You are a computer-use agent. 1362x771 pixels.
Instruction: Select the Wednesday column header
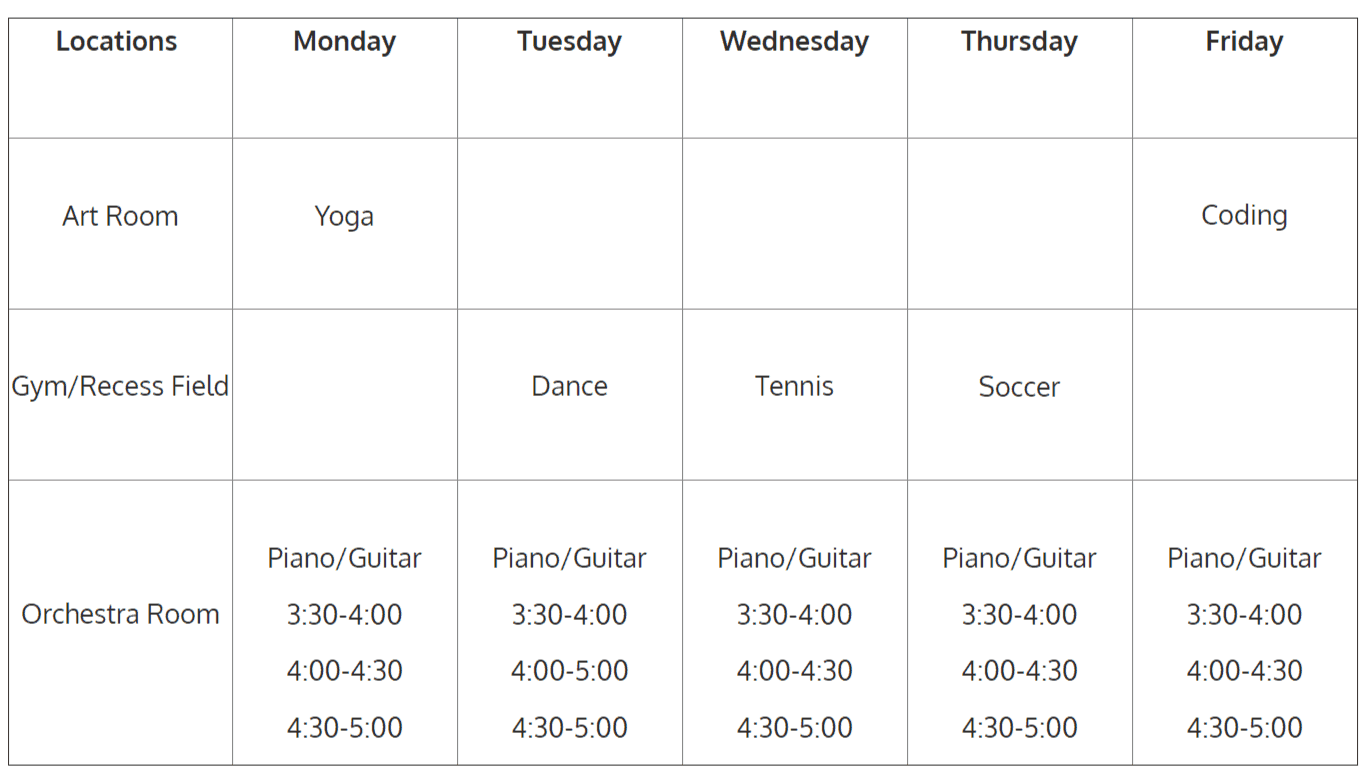(x=794, y=42)
